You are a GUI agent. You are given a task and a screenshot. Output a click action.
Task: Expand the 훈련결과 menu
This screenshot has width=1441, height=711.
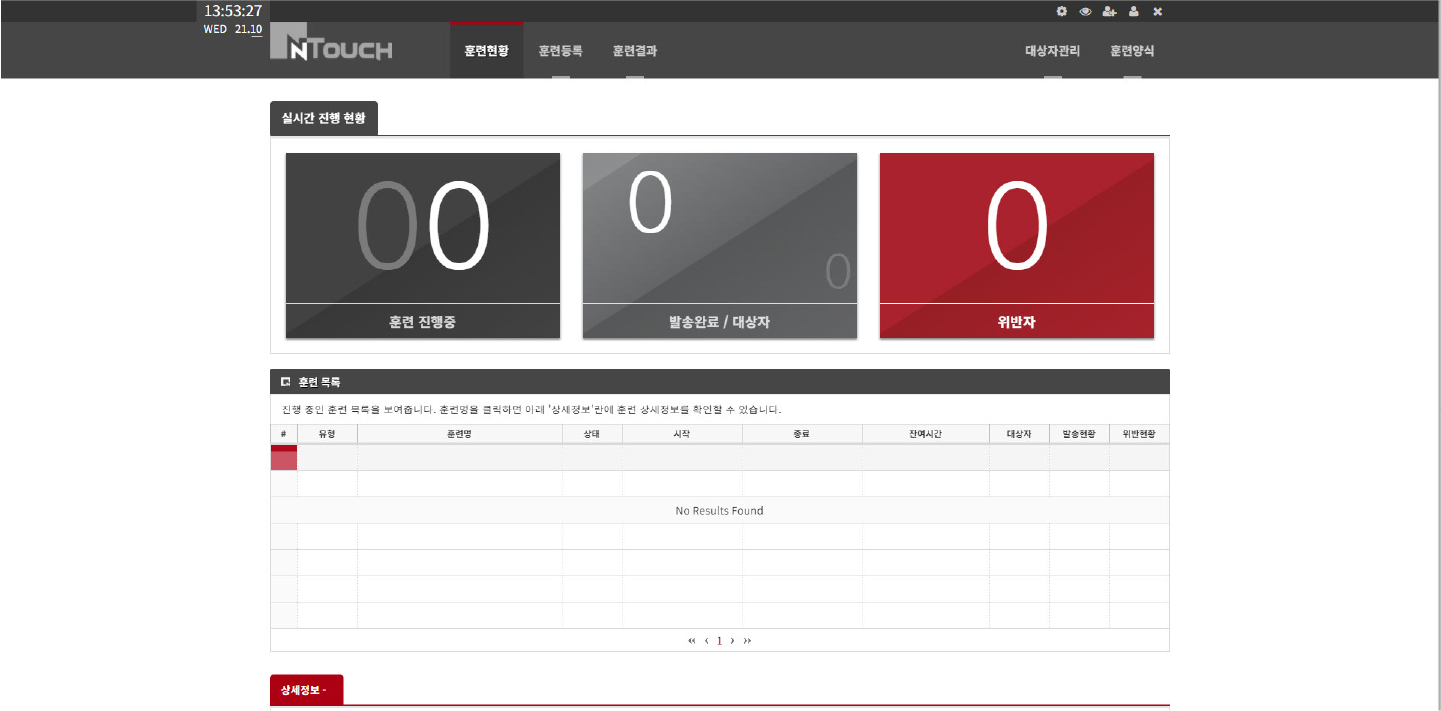(x=635, y=51)
